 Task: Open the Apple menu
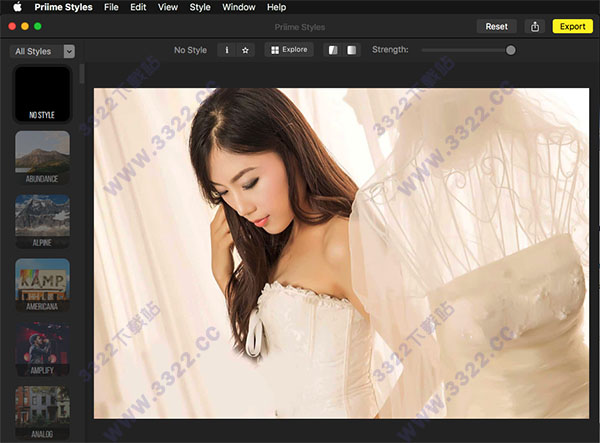click(x=17, y=7)
